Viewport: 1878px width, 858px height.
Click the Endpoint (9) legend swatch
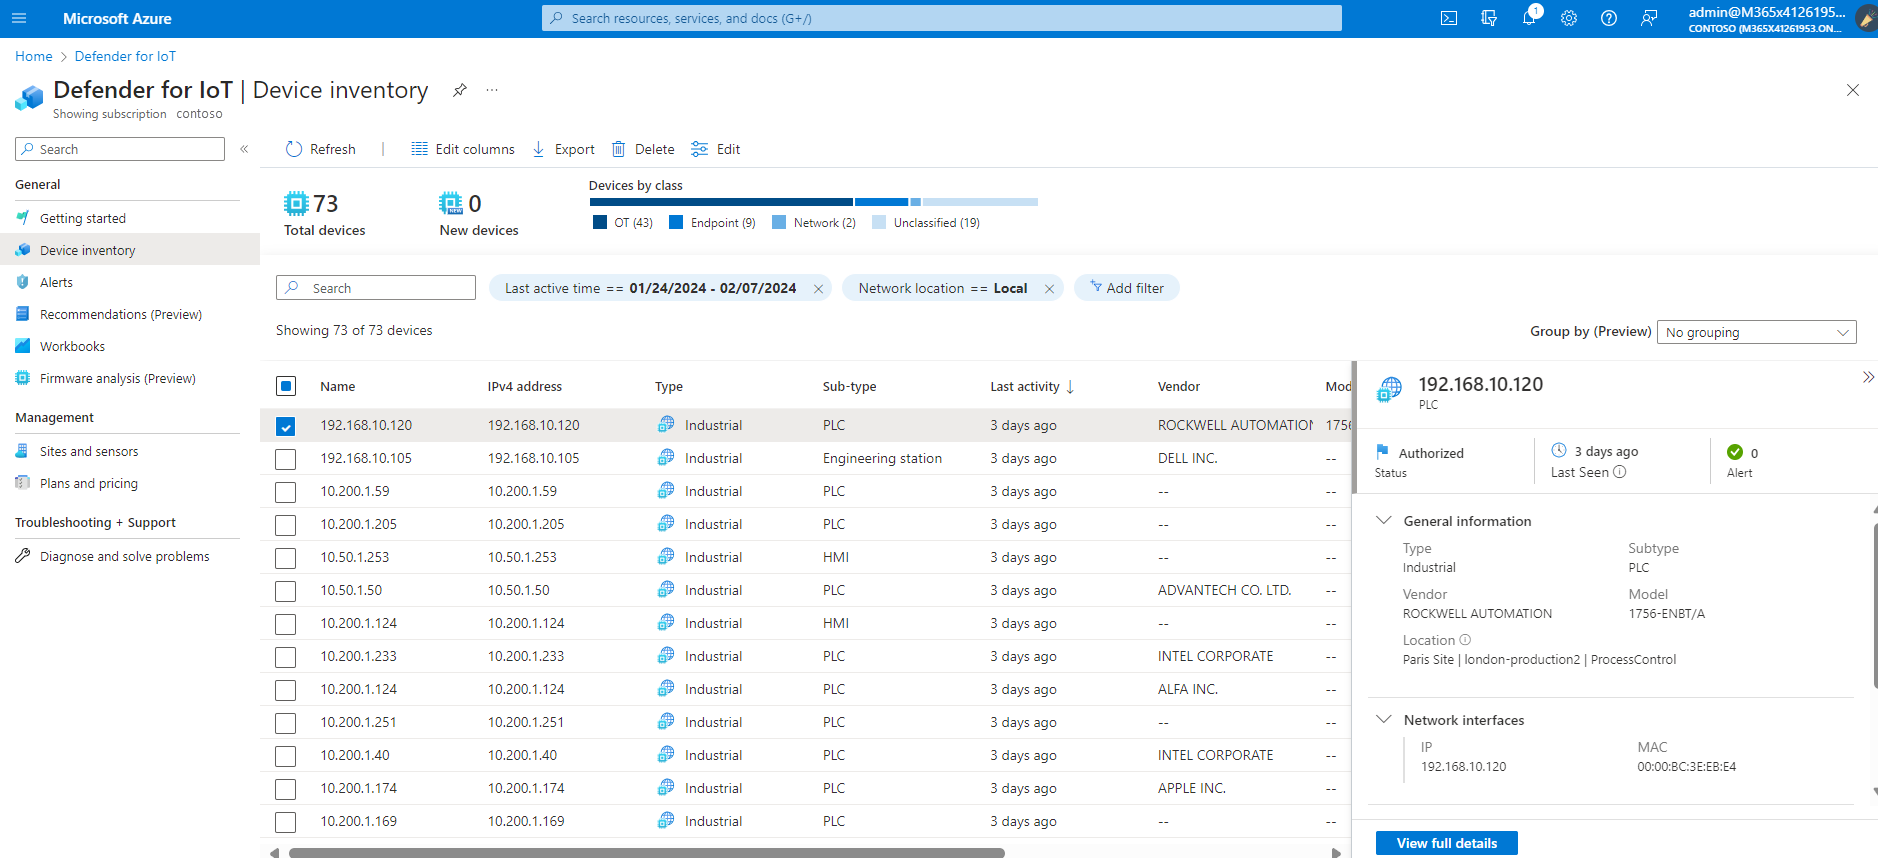[x=676, y=223]
